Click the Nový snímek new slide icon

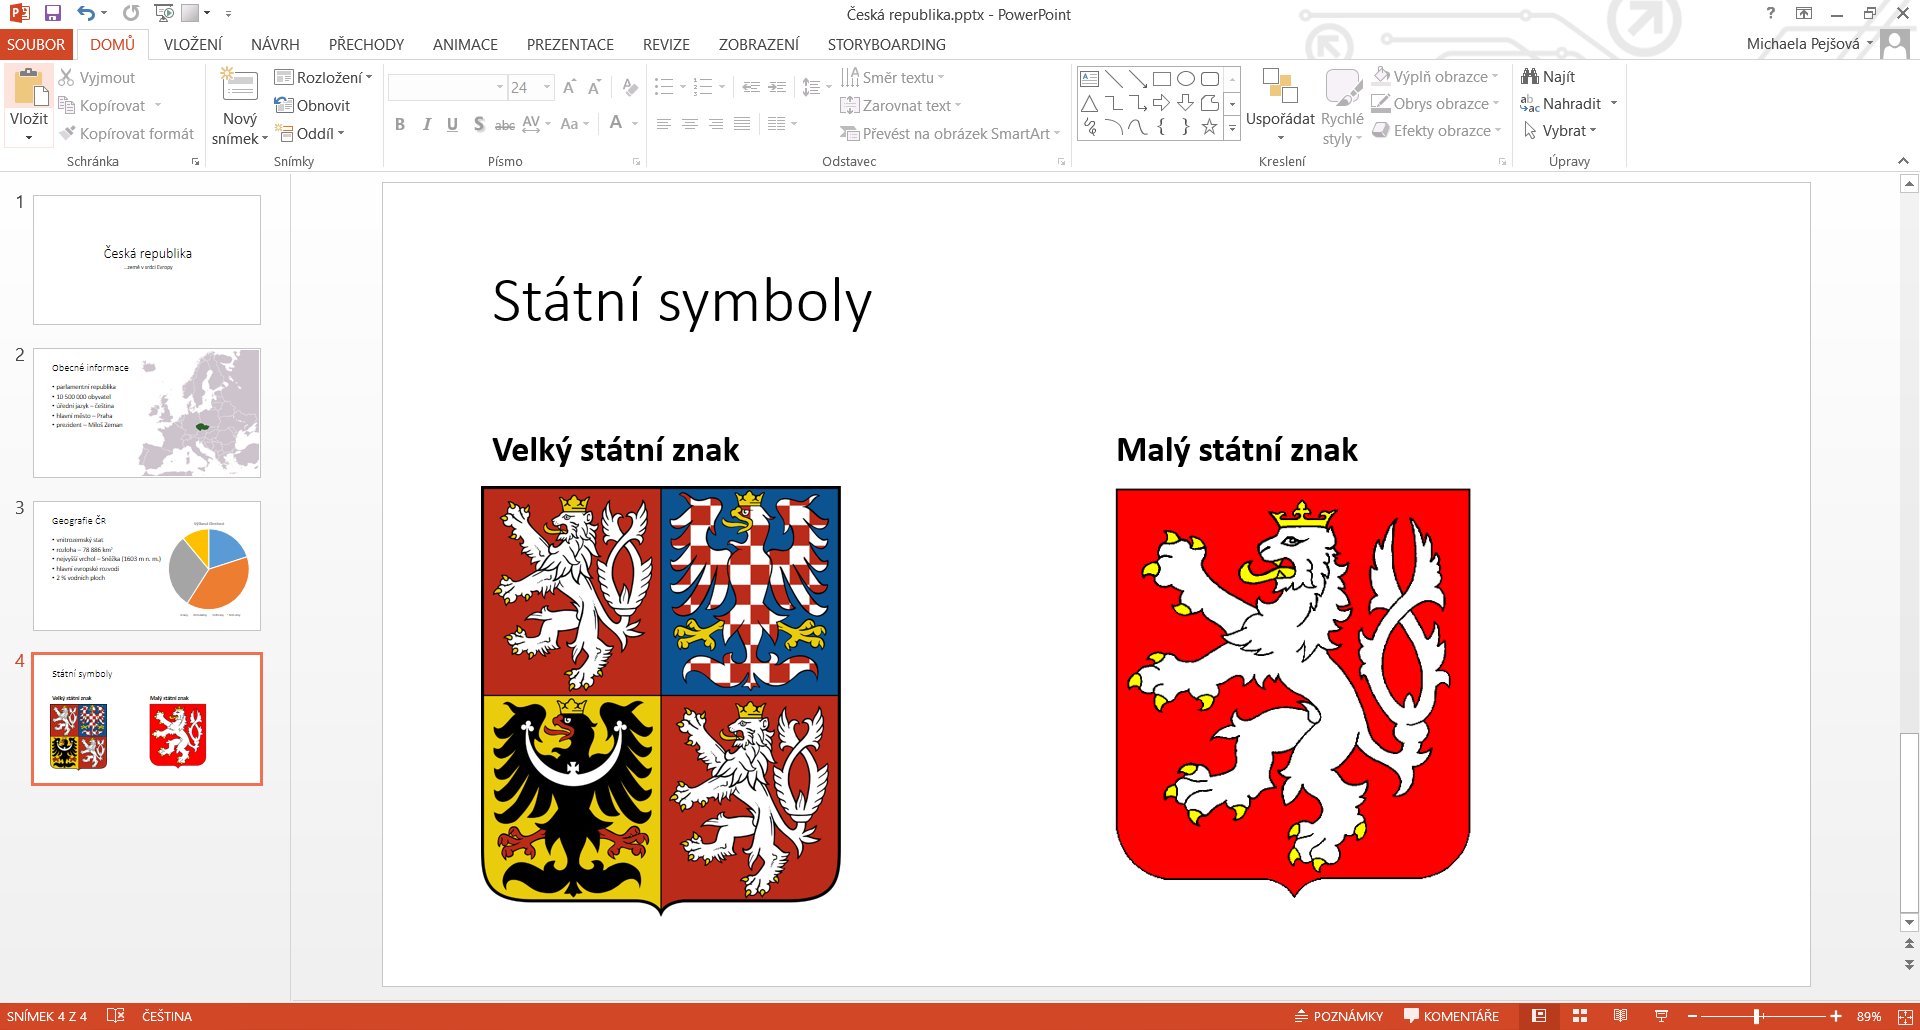[x=240, y=88]
